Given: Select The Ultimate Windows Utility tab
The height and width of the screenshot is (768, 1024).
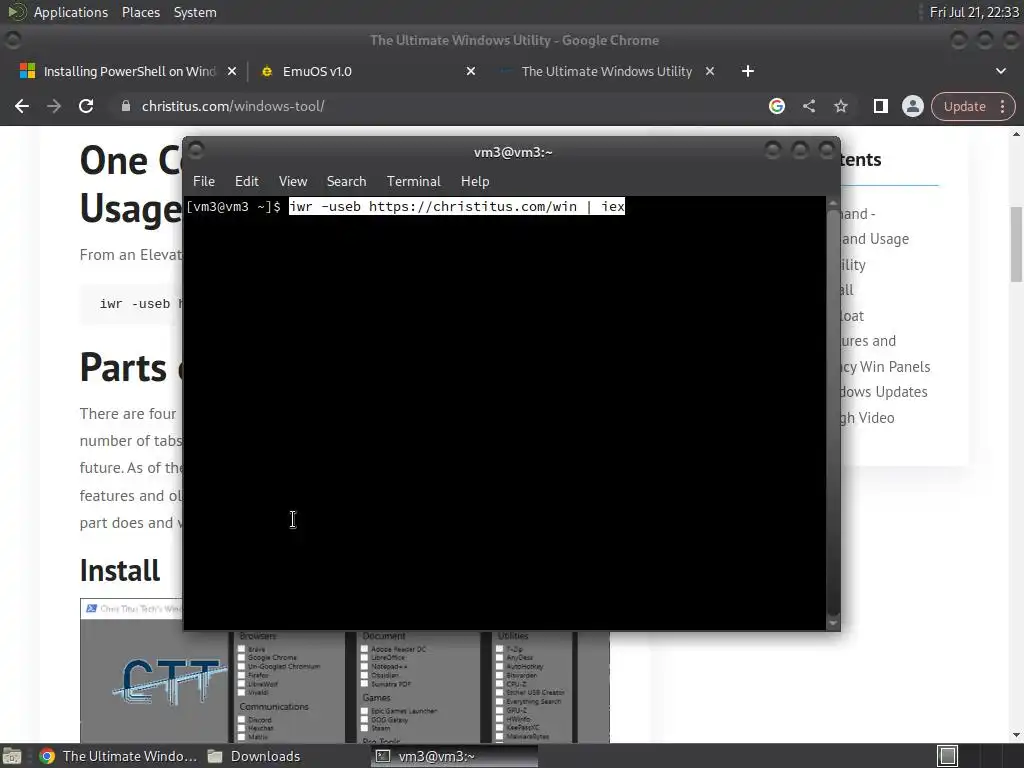Looking at the screenshot, I should 606,71.
